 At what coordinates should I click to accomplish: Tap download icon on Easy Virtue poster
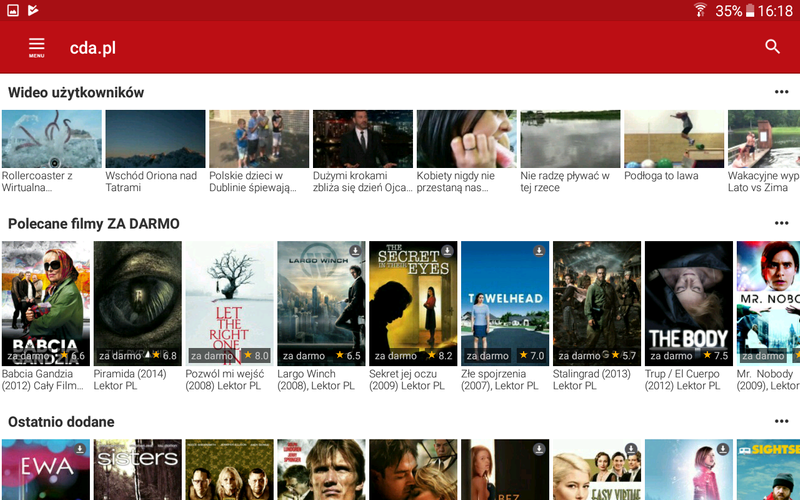point(631,448)
